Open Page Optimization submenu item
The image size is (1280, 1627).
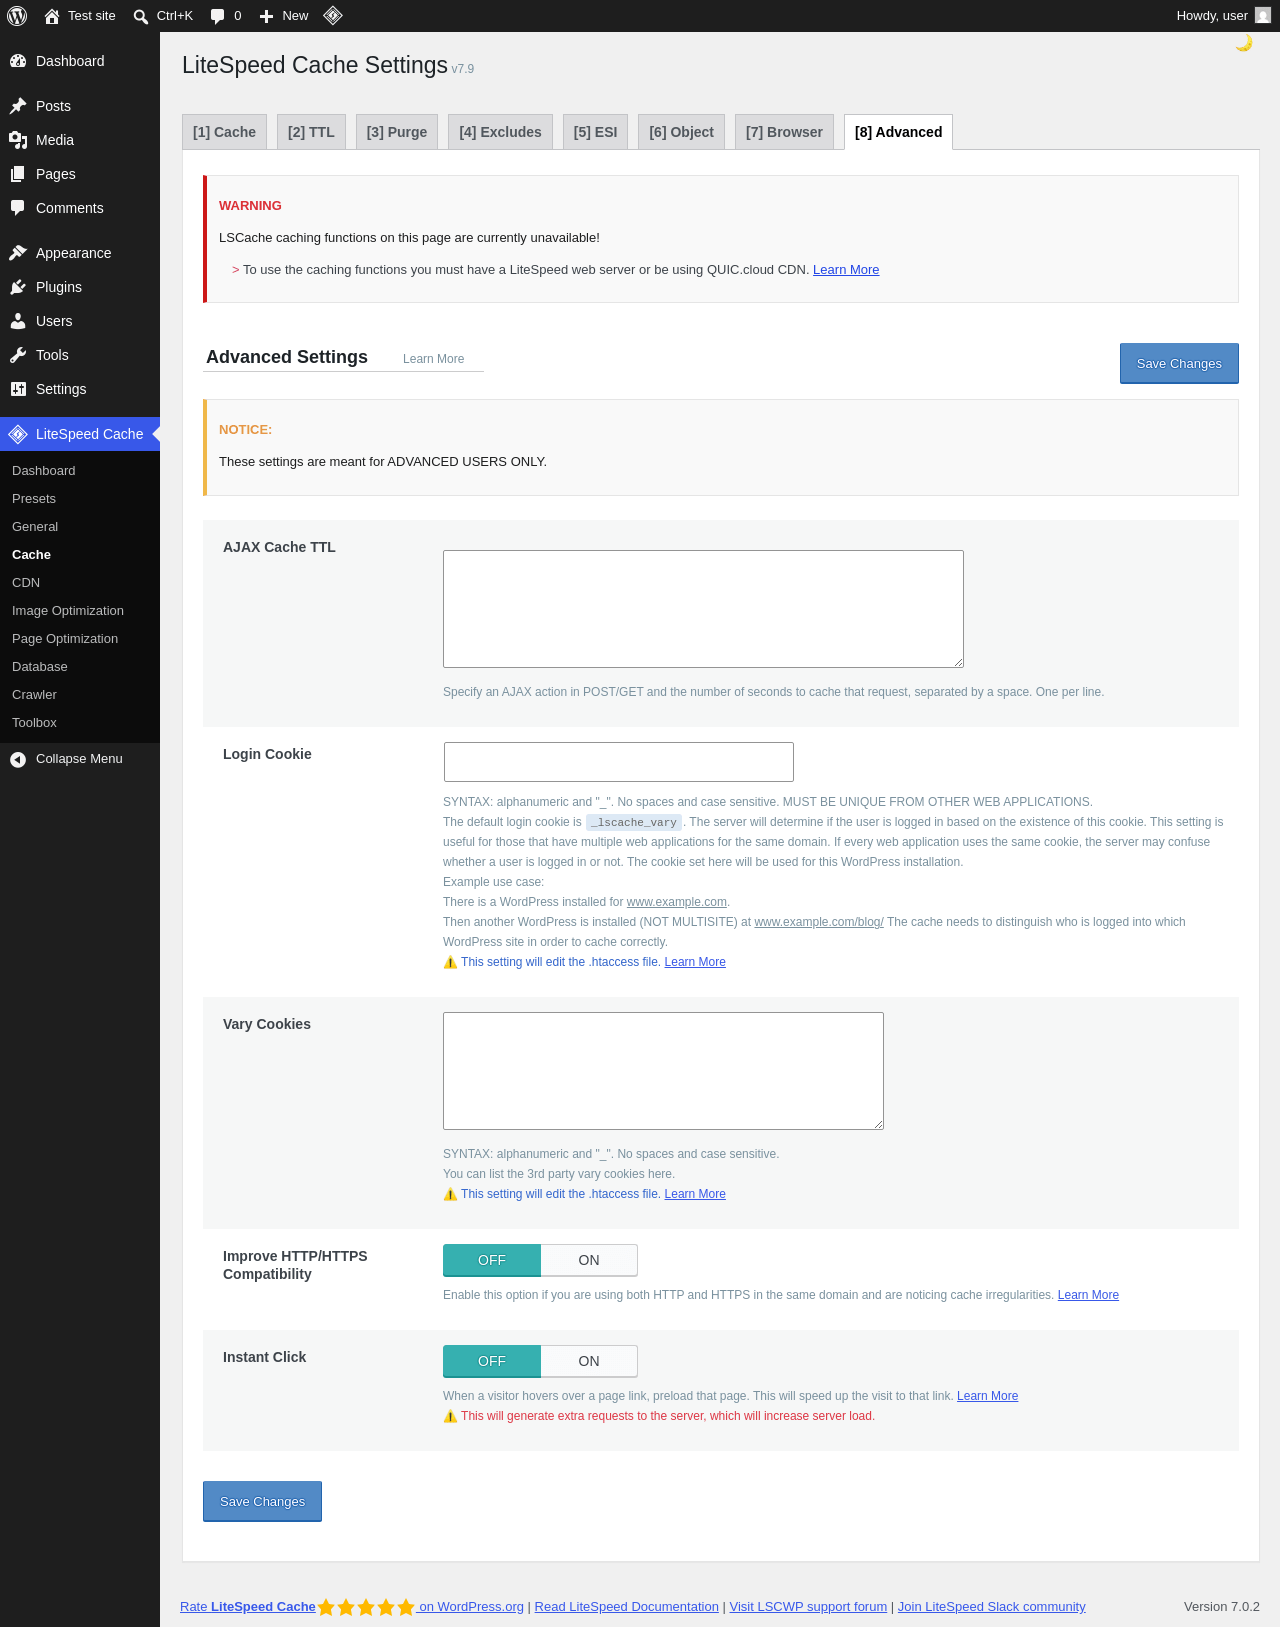[x=65, y=639]
